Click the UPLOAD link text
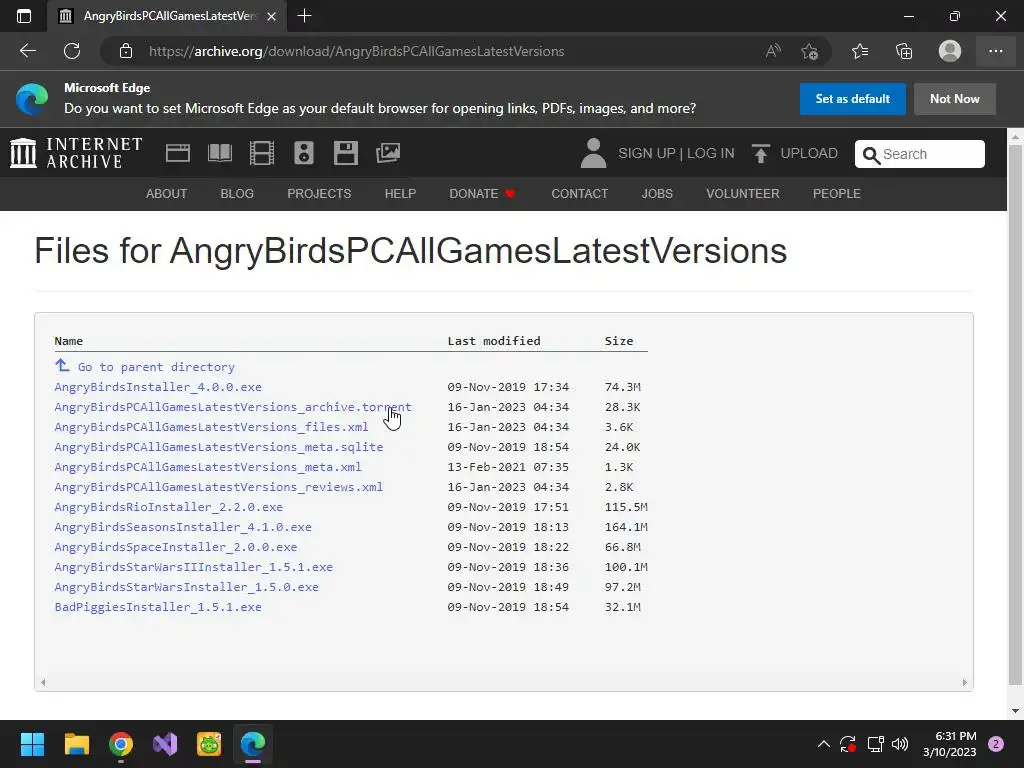Image resolution: width=1024 pixels, height=768 pixels. click(x=809, y=153)
